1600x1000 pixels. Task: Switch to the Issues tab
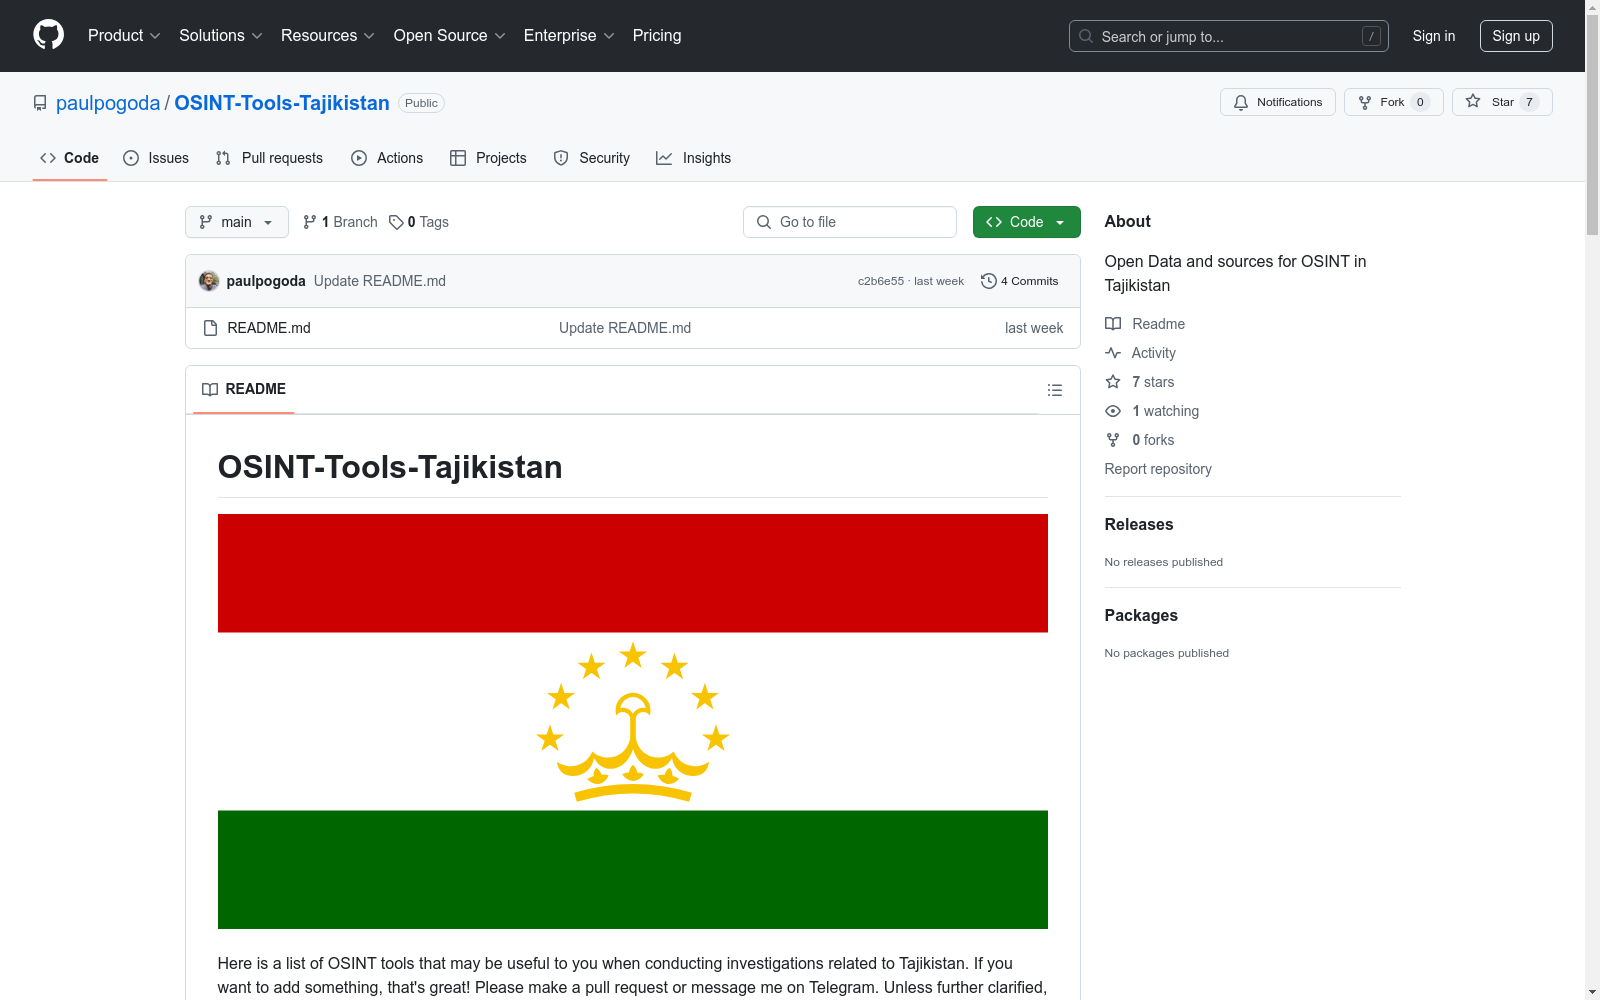[x=156, y=158]
